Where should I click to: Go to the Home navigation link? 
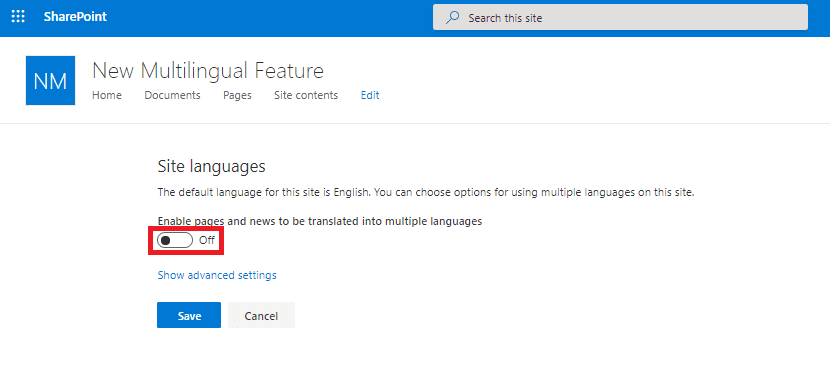coord(107,95)
